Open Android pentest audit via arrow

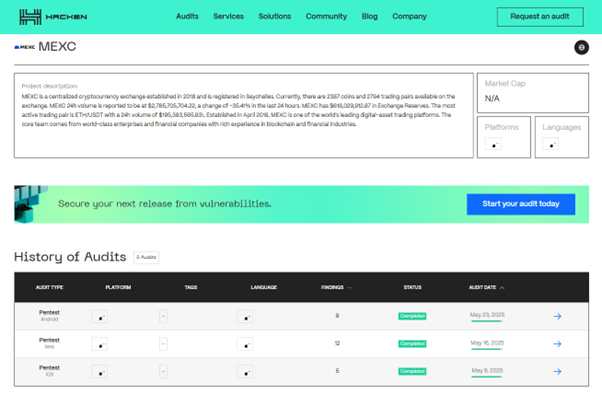coord(557,316)
